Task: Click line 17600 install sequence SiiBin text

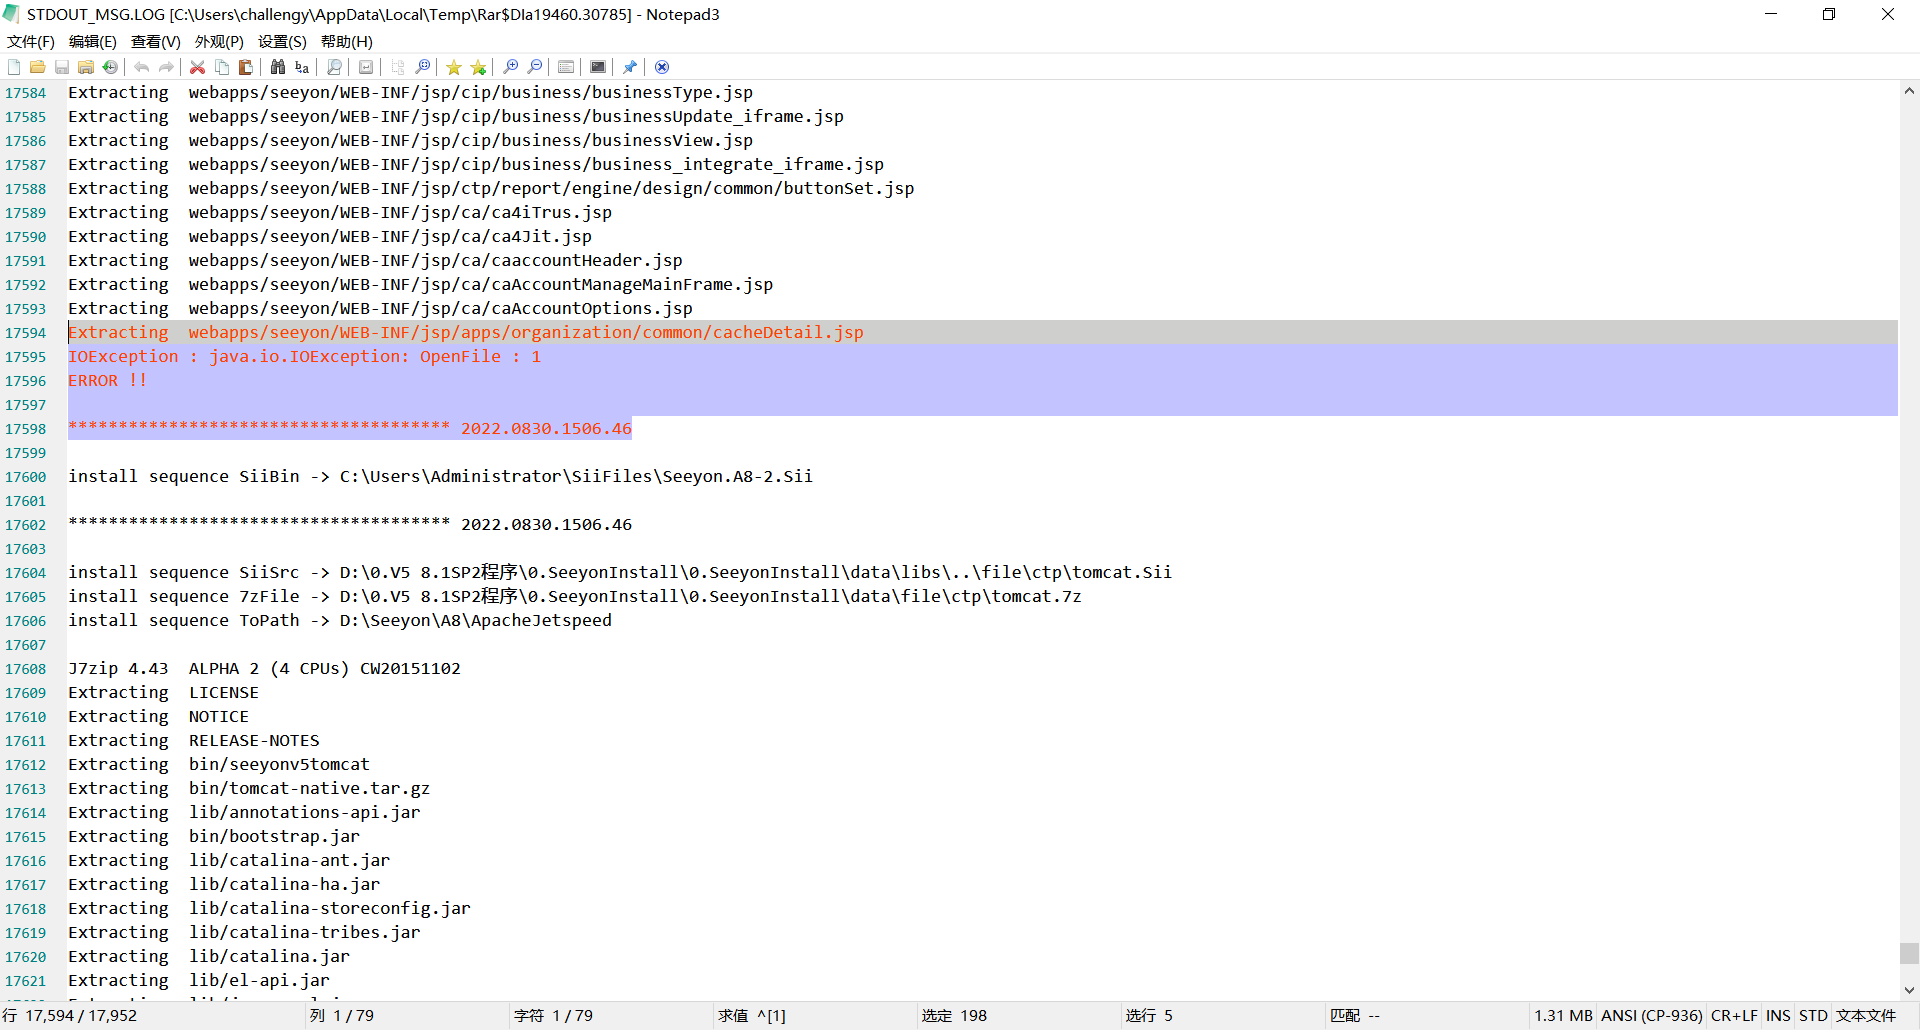Action: (440, 476)
